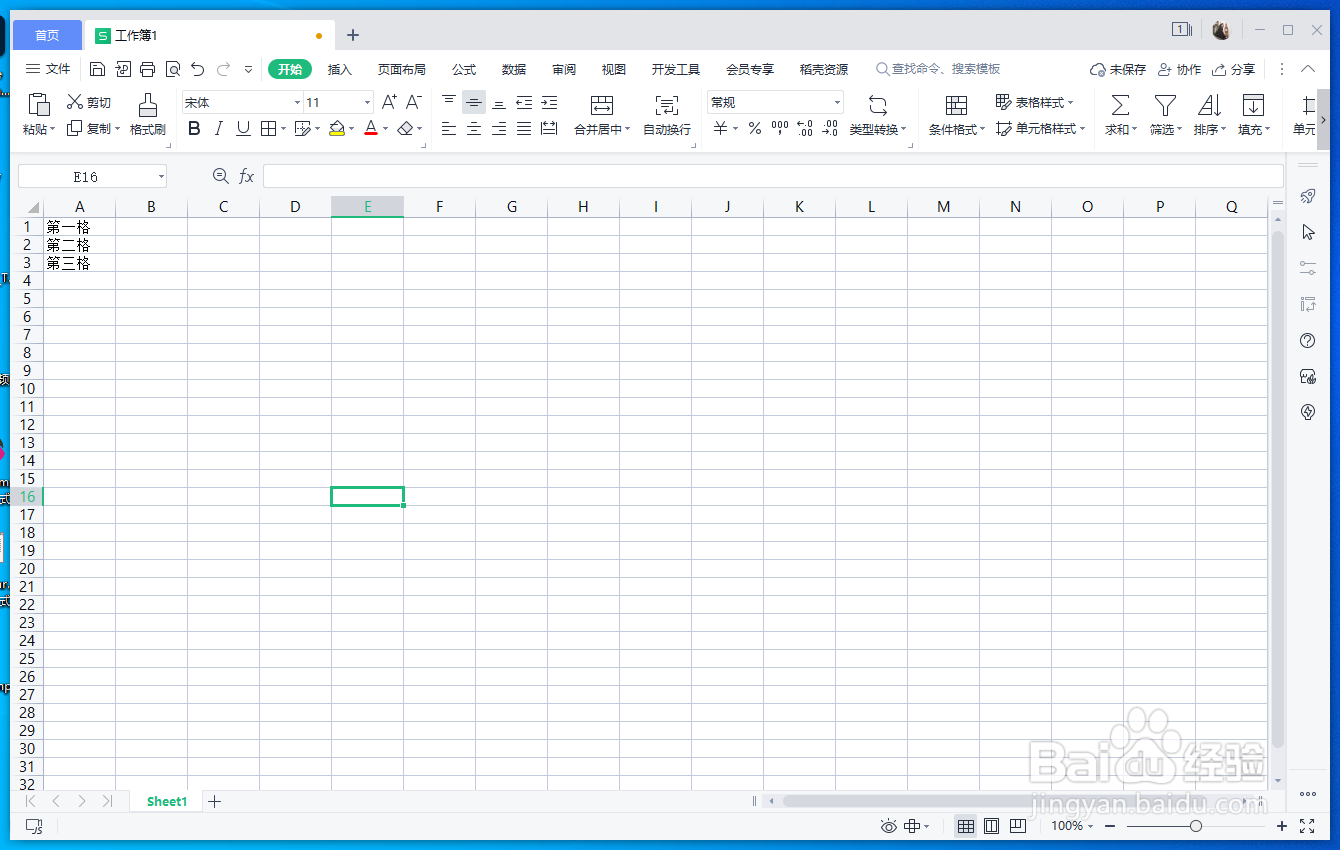Click the increase indent icon
The image size is (1340, 850).
pyautogui.click(x=549, y=102)
